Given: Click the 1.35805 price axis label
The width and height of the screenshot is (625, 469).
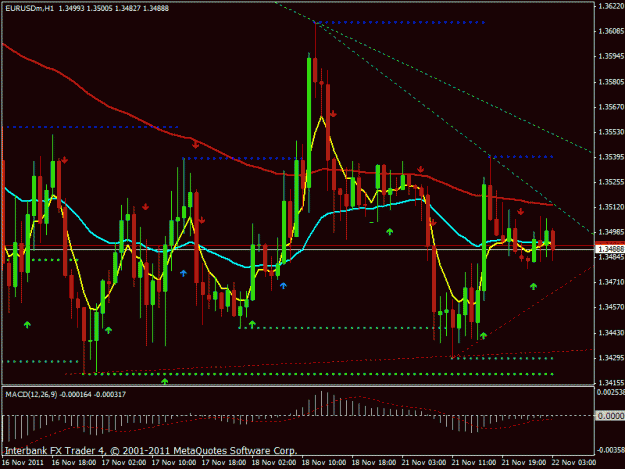Looking at the screenshot, I should coord(611,82).
